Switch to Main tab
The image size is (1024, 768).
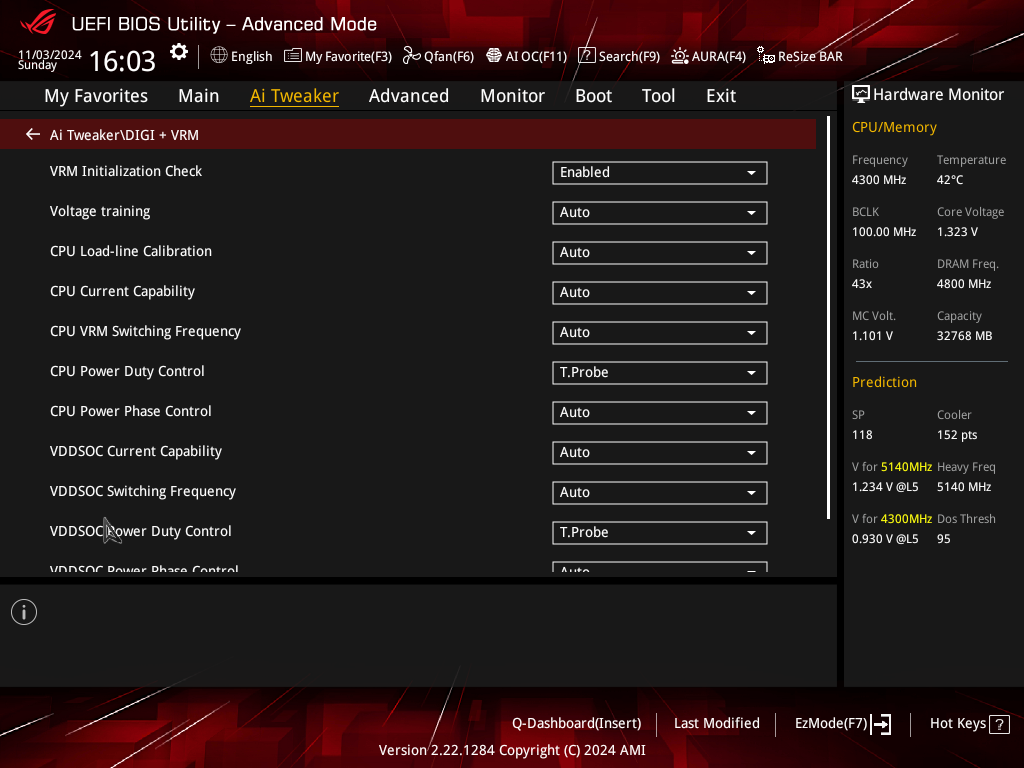tap(199, 96)
